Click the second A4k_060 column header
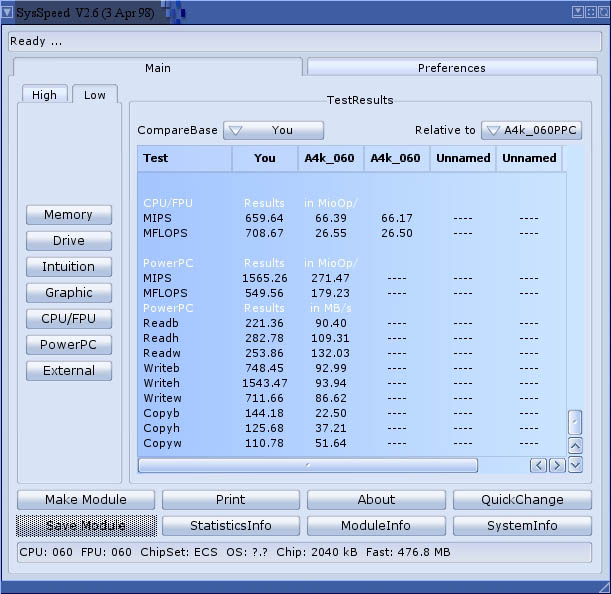Screen dimensions: 611x594 397,158
